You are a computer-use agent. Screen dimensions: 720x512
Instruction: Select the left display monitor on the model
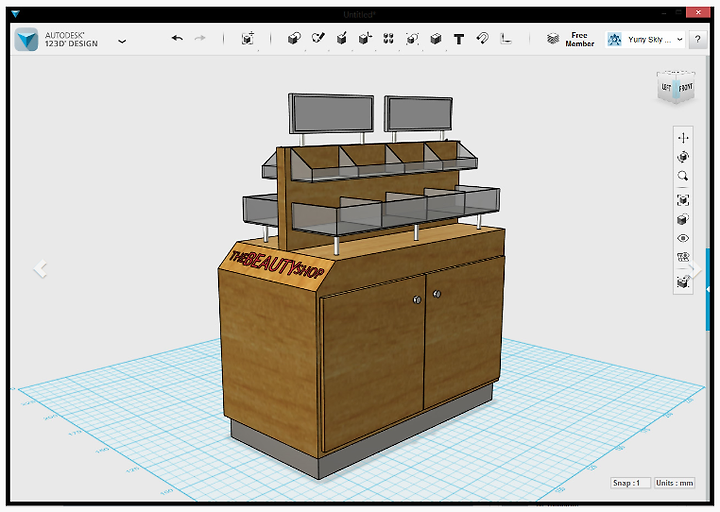coord(331,114)
